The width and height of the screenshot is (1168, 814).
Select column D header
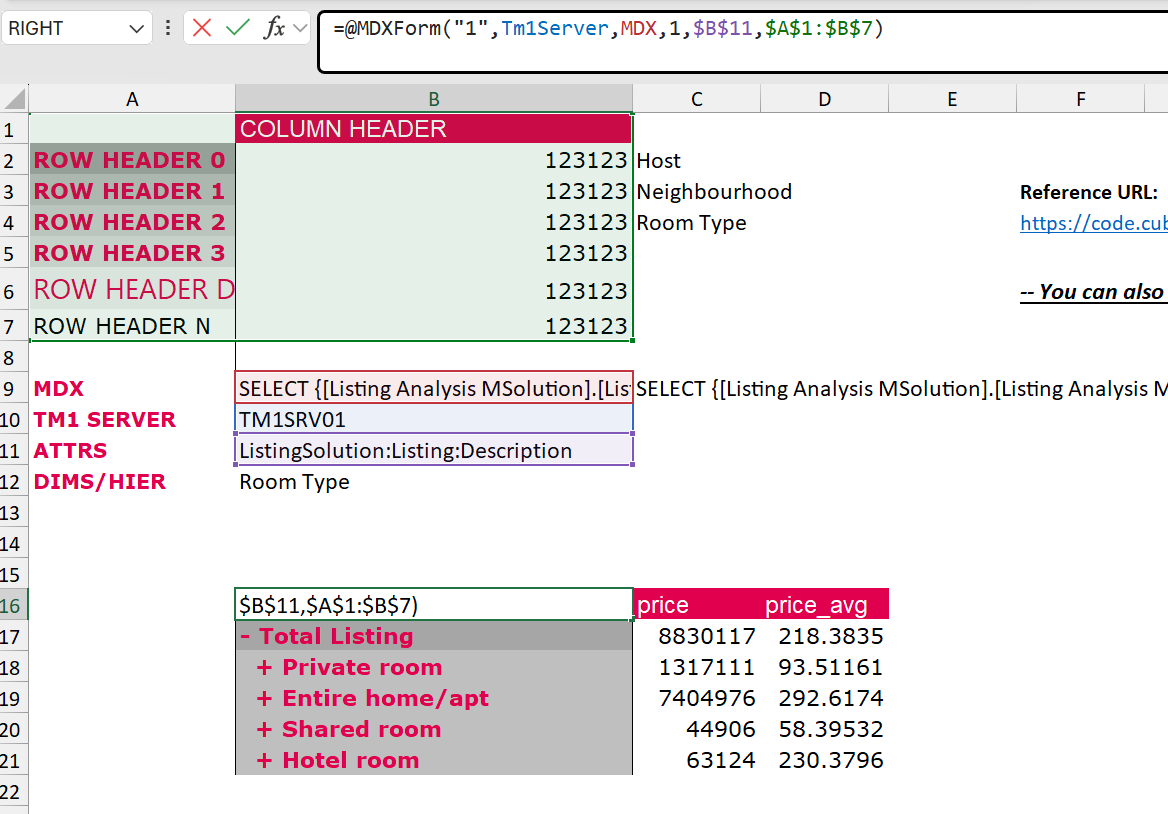[825, 99]
